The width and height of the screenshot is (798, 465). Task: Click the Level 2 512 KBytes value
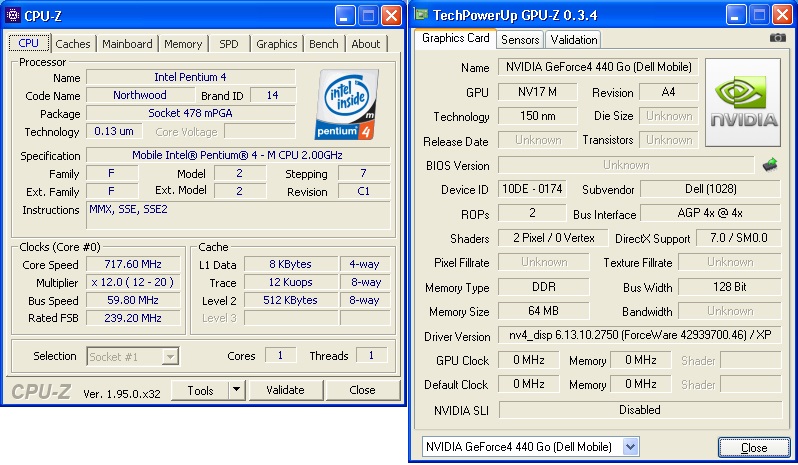pyautogui.click(x=291, y=300)
